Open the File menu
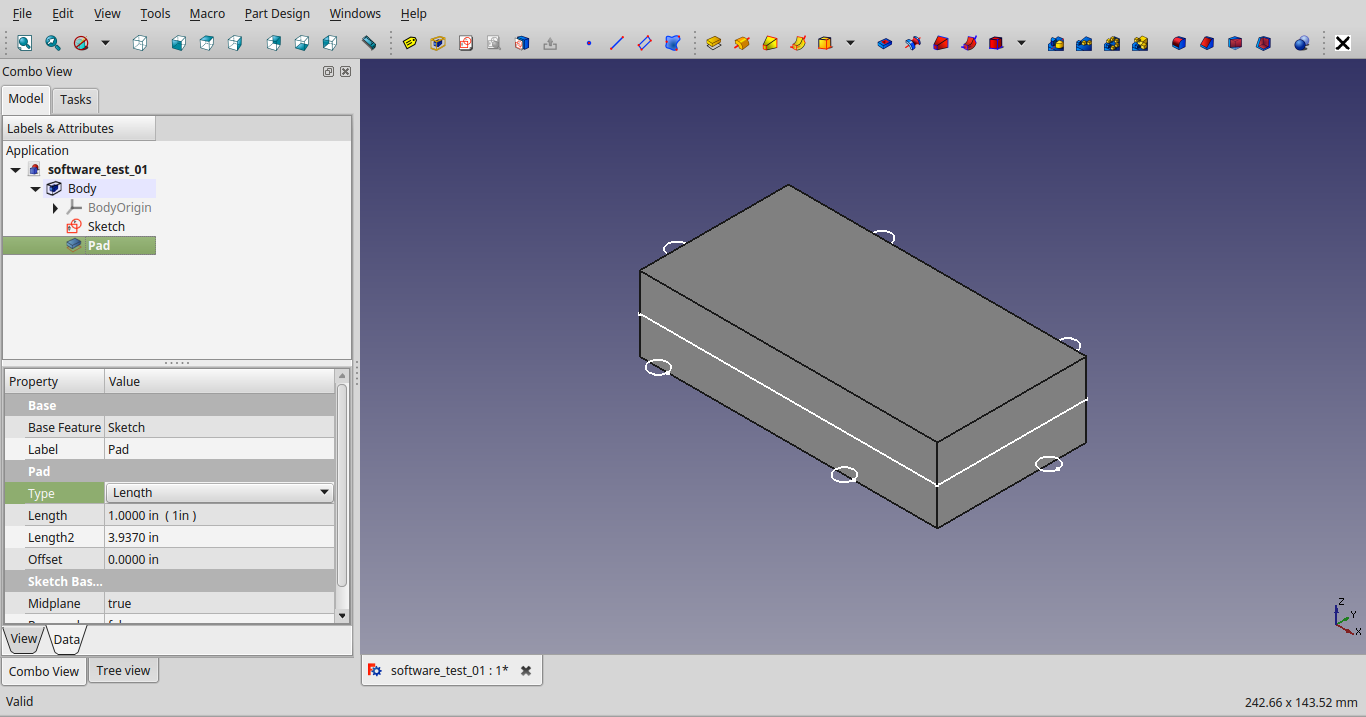The image size is (1366, 717). tap(22, 13)
